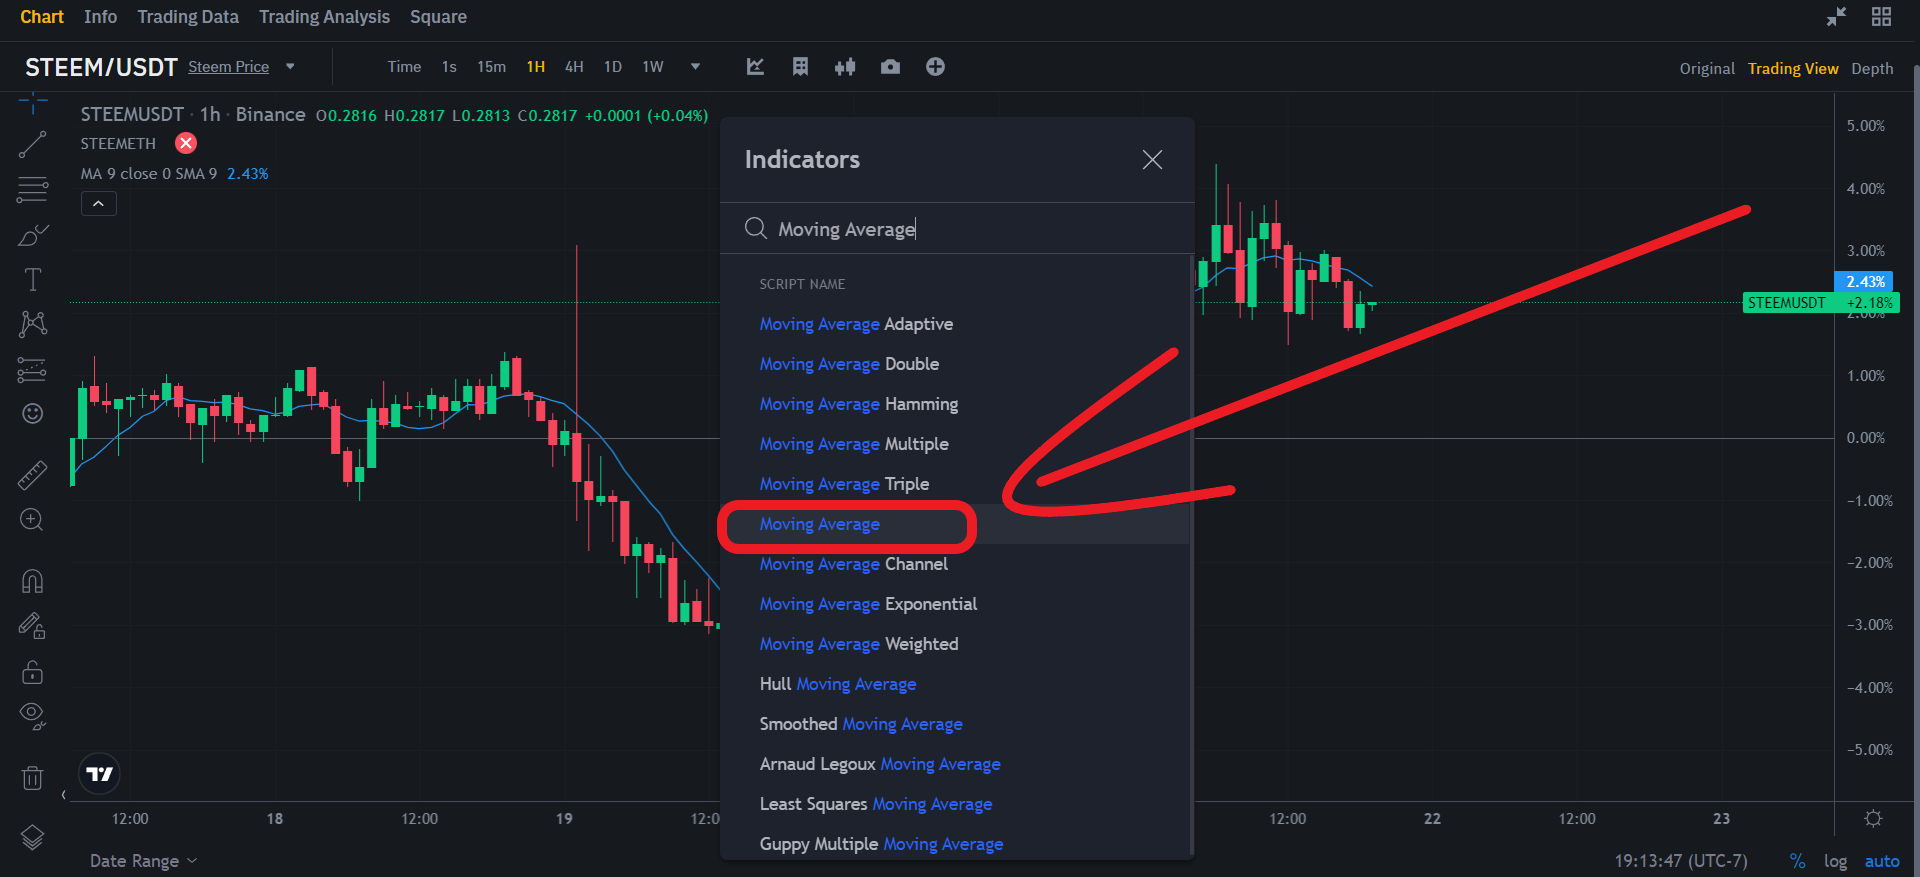Add the Moving Average Hamming indicator
Viewport: 1920px width, 877px height.
tap(858, 404)
